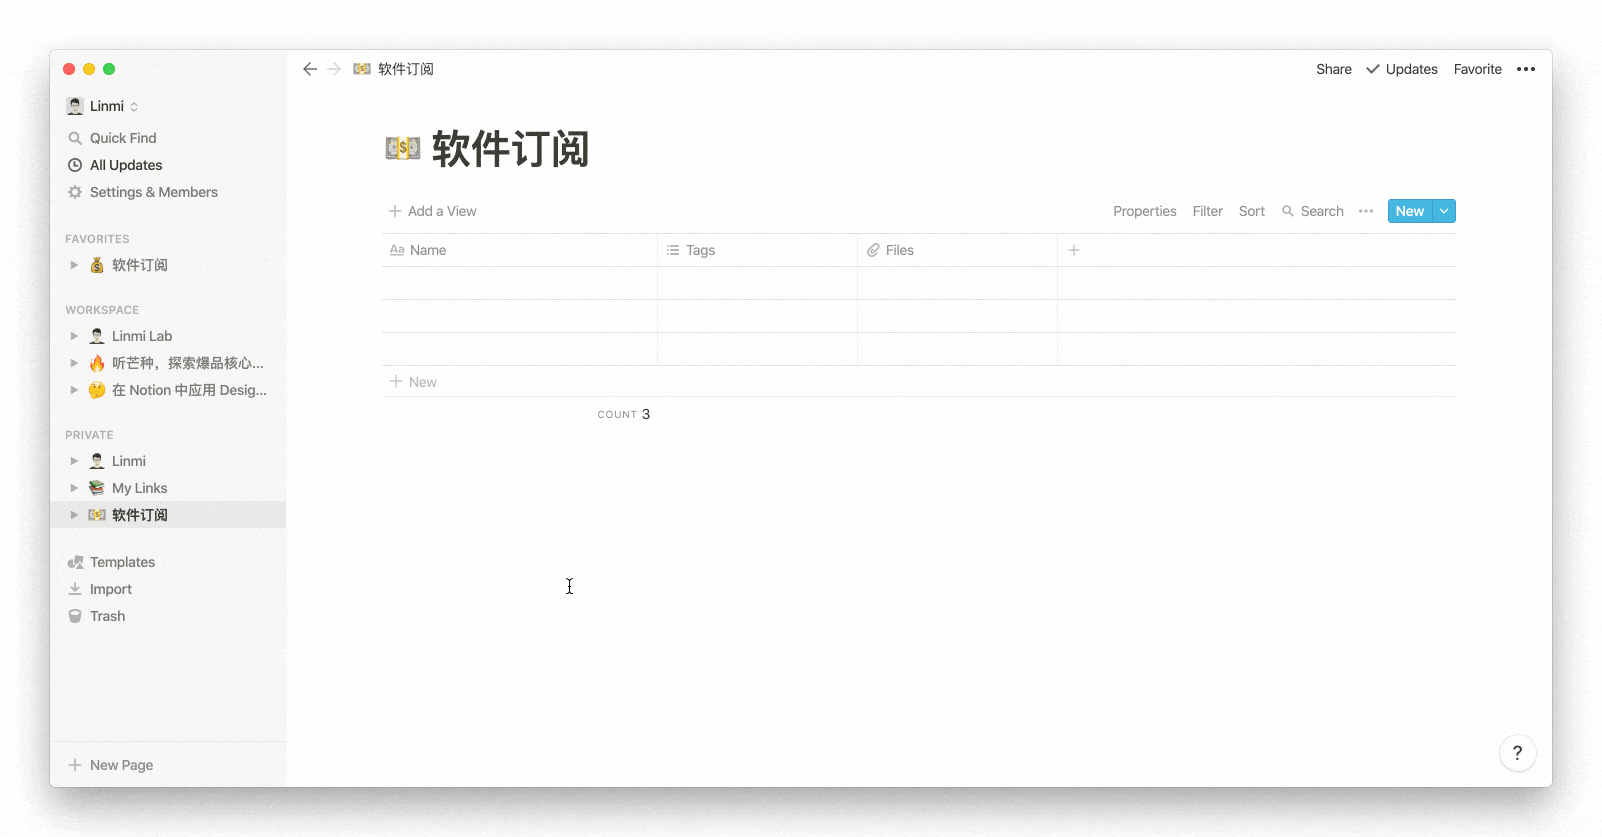Click the 软件订阅 page title heading
Screen dimensions: 1602x837
coord(510,149)
